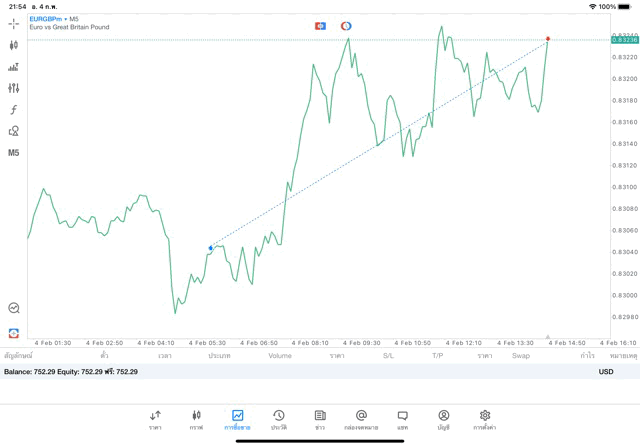Click the zoom chart icon in sidebar
Image resolution: width=640 pixels, height=447 pixels.
coord(13,309)
